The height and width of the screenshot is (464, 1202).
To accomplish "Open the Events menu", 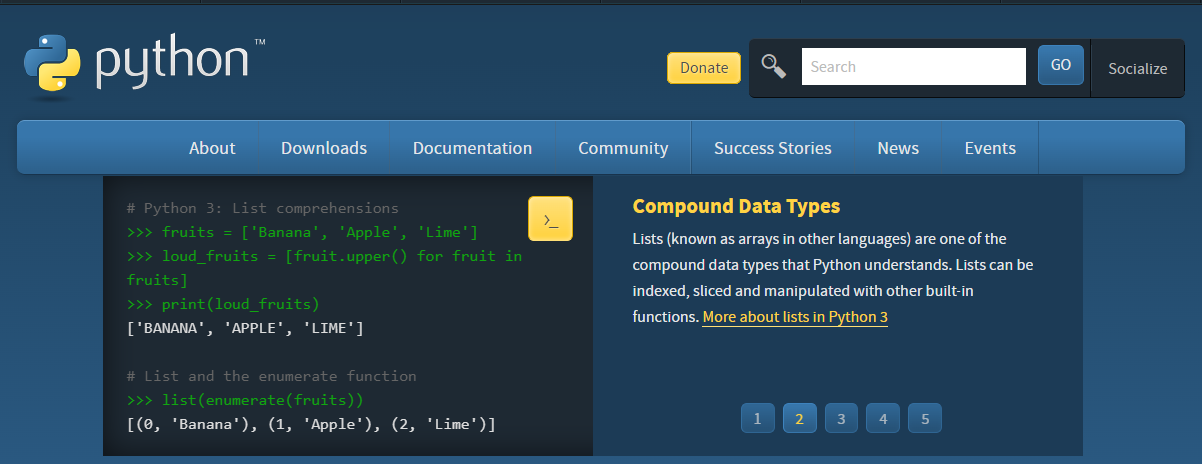I will click(x=990, y=148).
